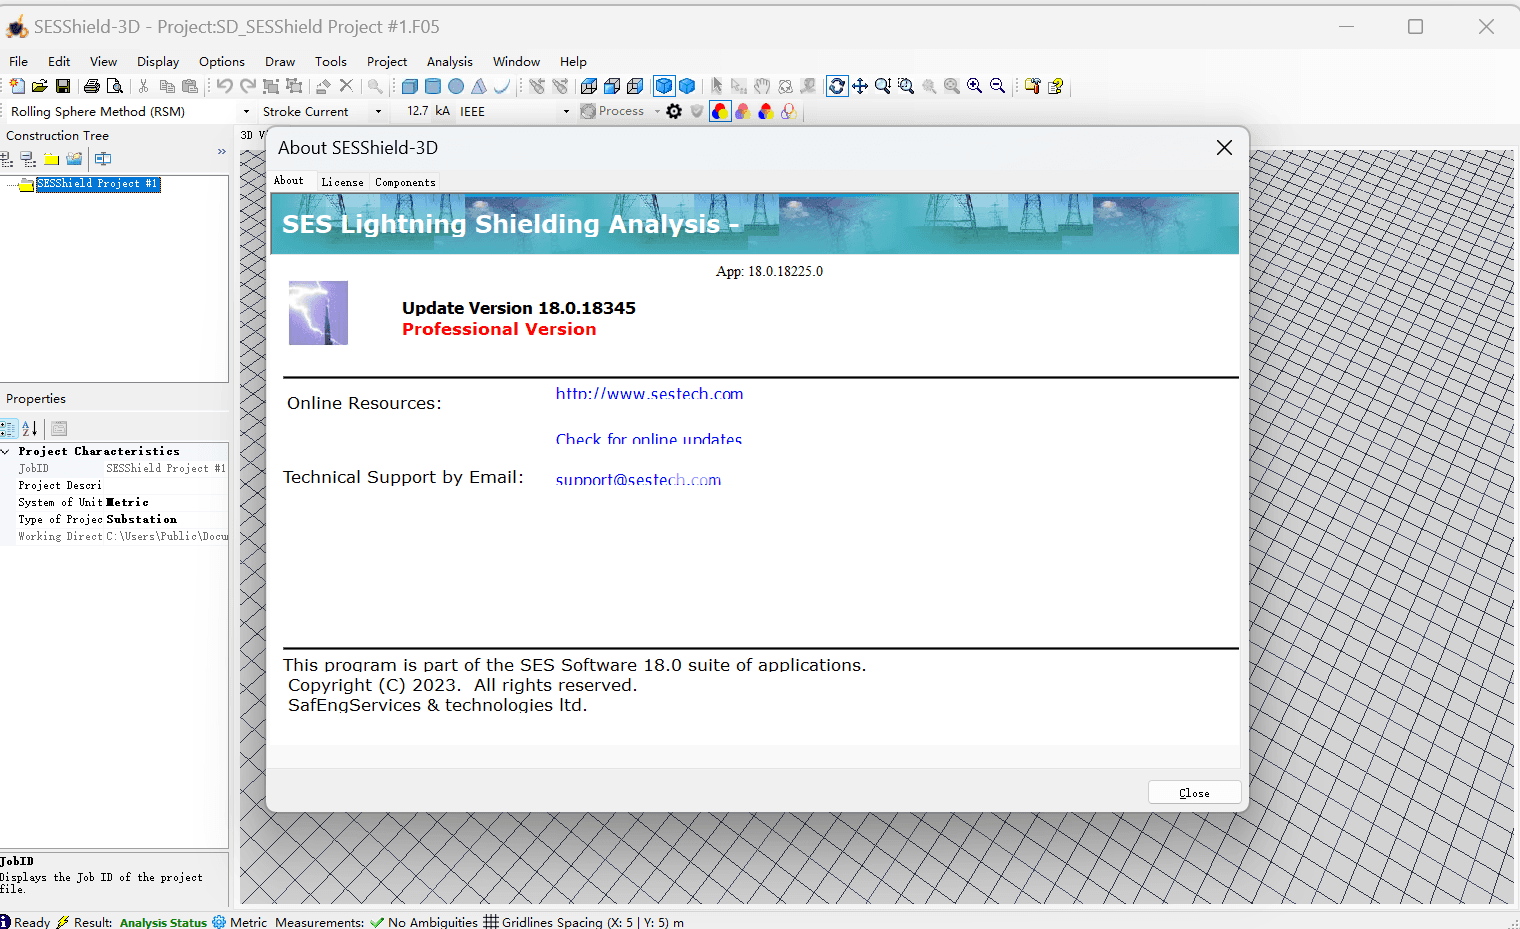
Task: Click Analysis Status in status bar
Action: [x=163, y=922]
